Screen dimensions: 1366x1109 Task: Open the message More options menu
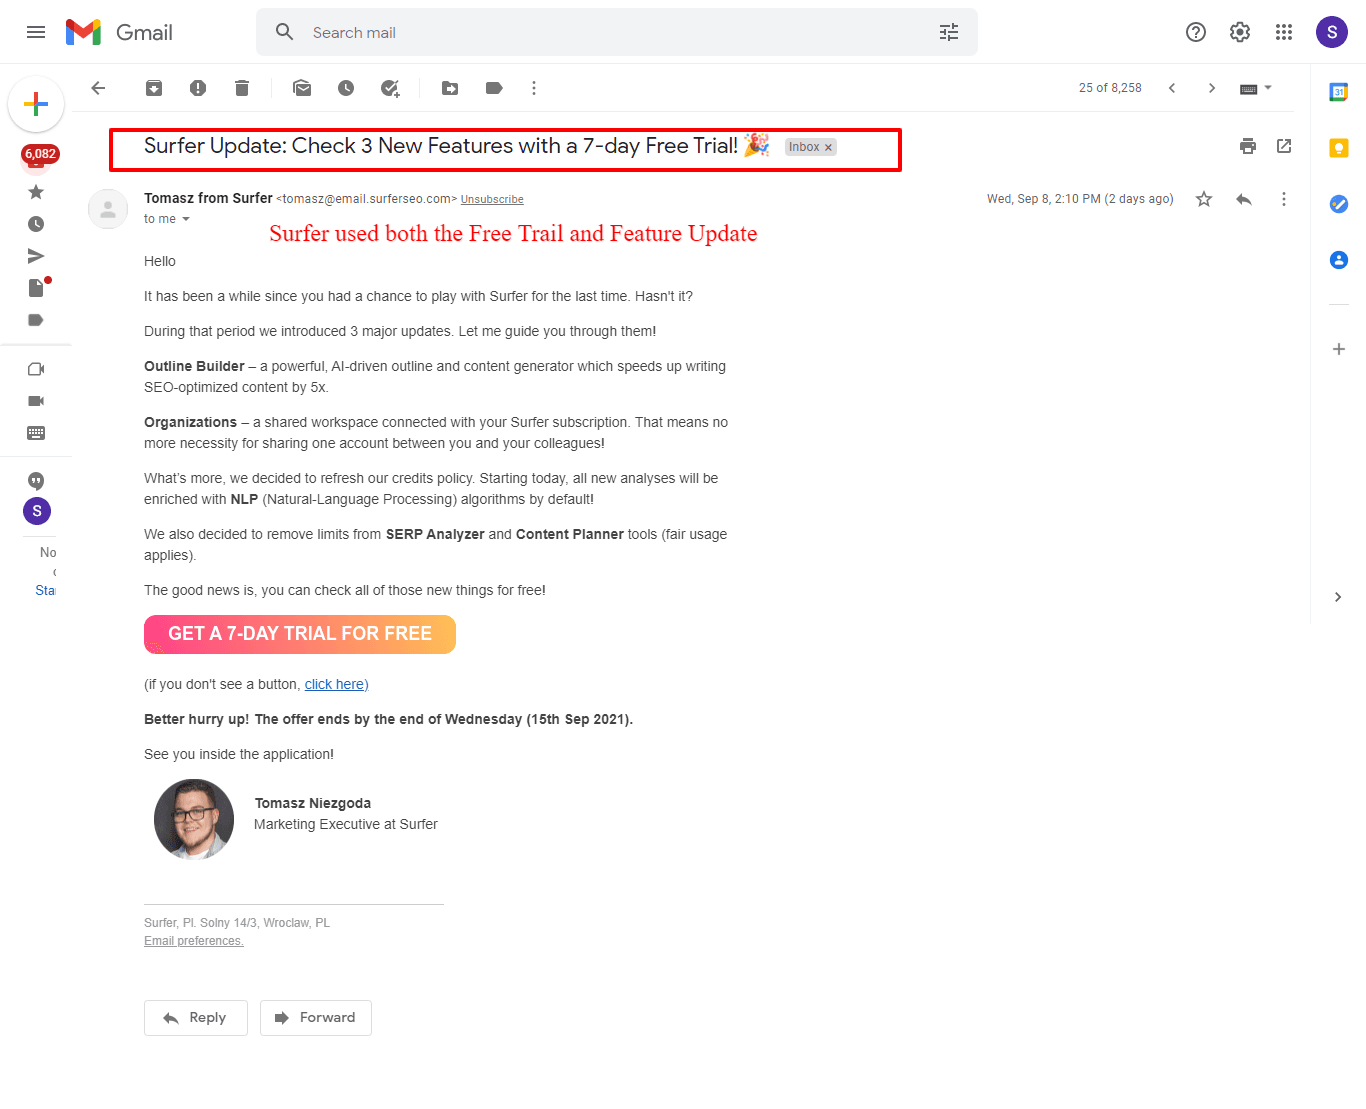(1284, 199)
